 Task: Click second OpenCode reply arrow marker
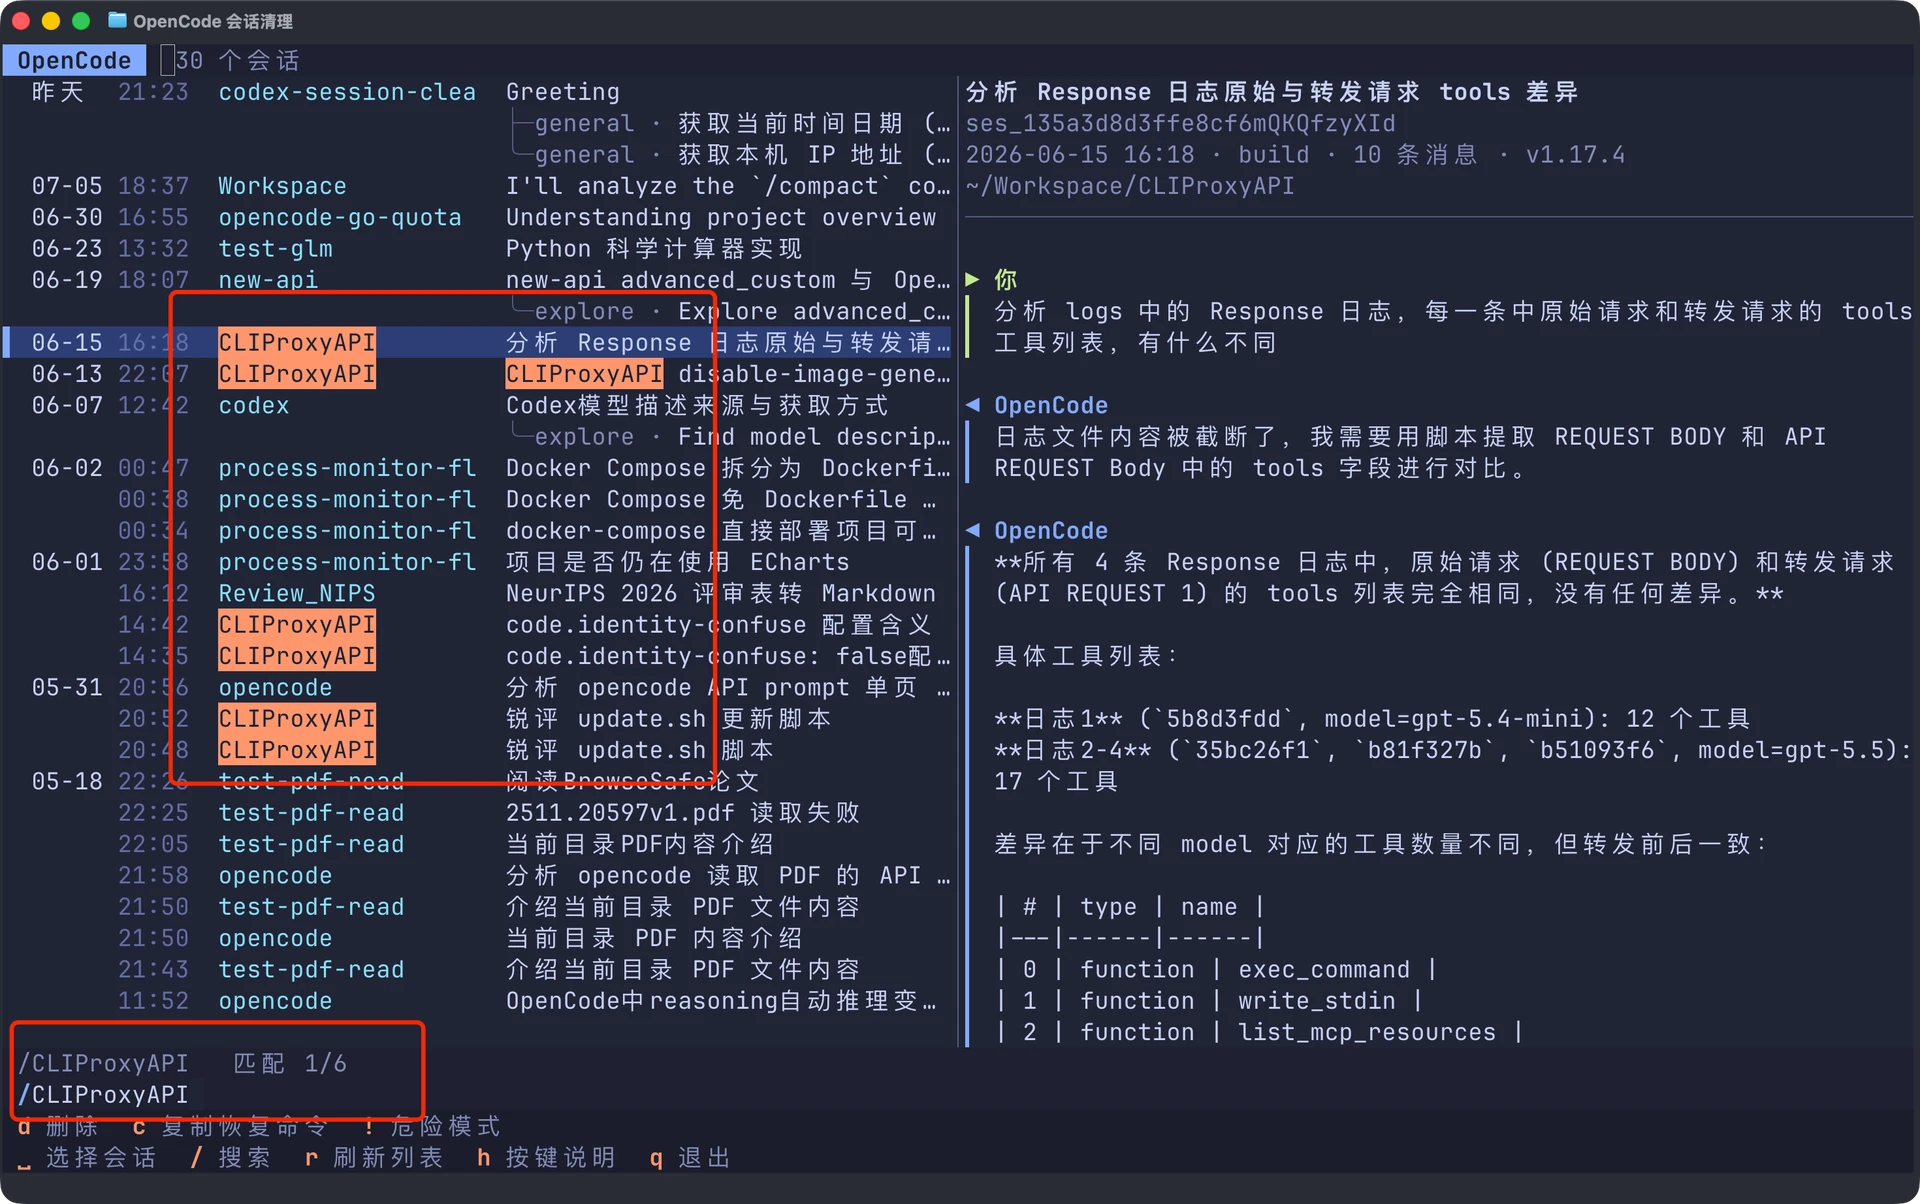coord(972,530)
